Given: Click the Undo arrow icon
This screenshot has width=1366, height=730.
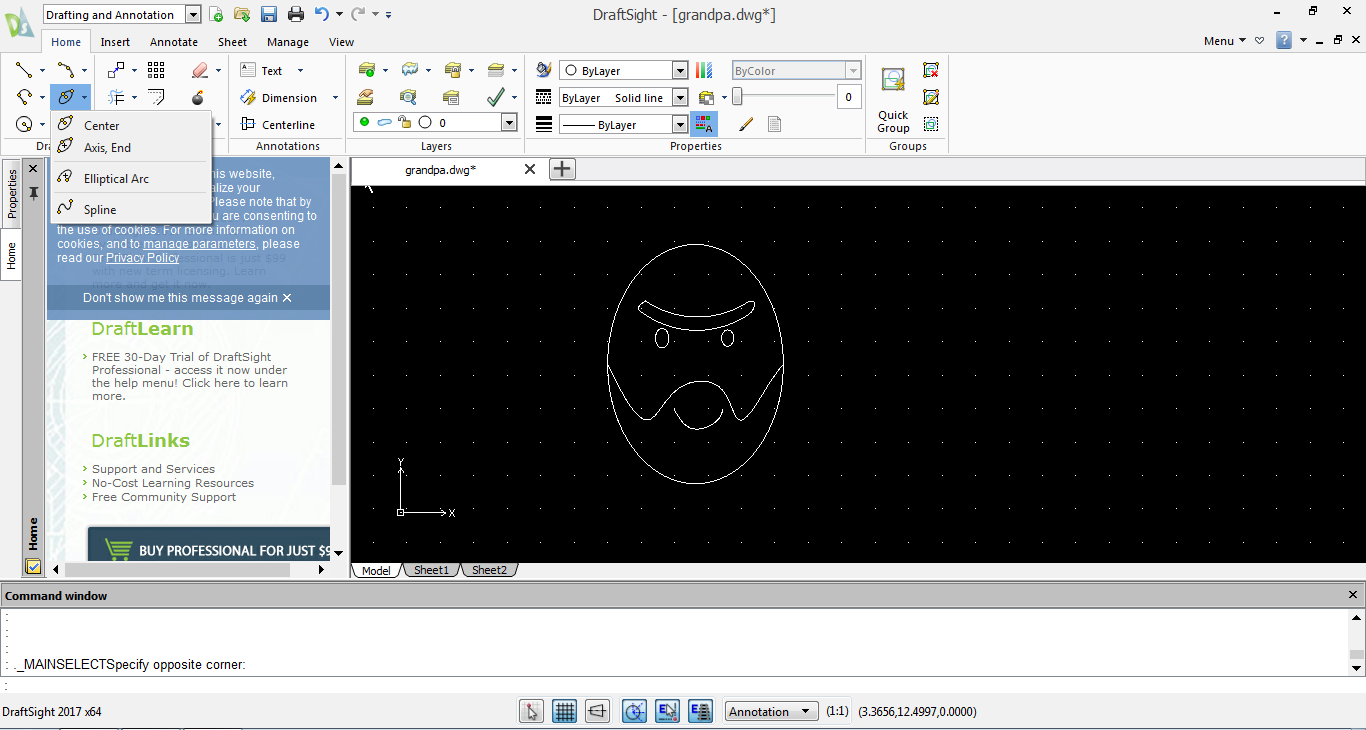Looking at the screenshot, I should pyautogui.click(x=322, y=14).
